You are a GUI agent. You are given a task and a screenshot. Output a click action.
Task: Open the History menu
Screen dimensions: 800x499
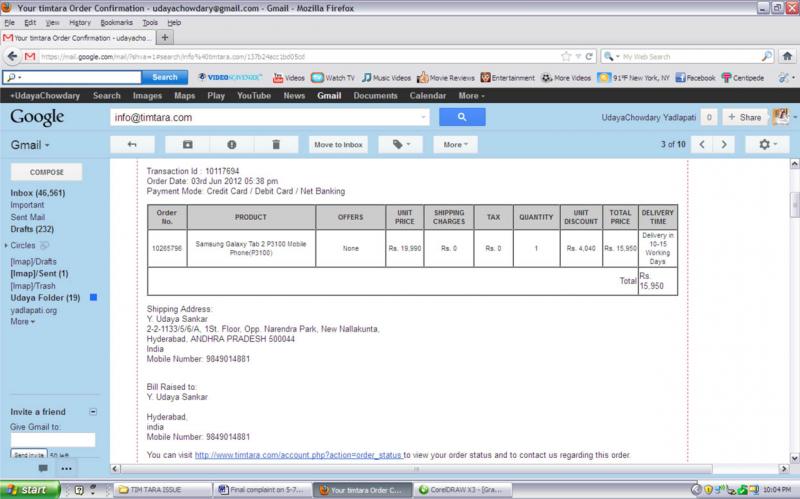pos(80,23)
